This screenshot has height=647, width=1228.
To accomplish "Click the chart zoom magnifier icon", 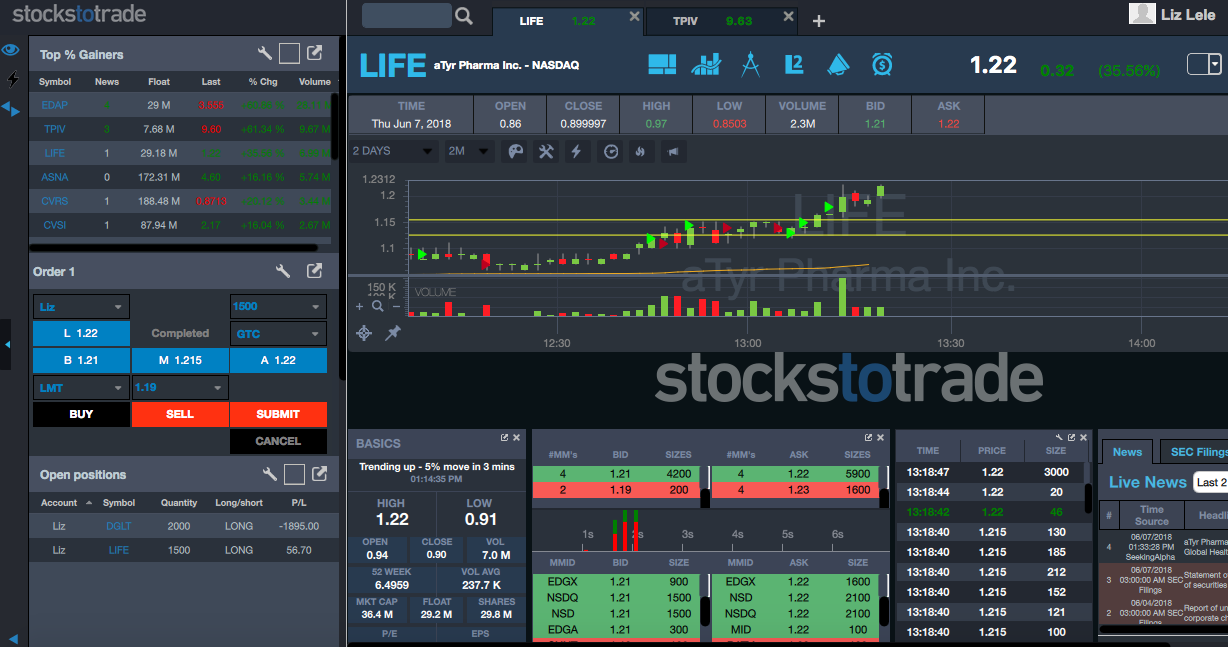I will (x=378, y=306).
